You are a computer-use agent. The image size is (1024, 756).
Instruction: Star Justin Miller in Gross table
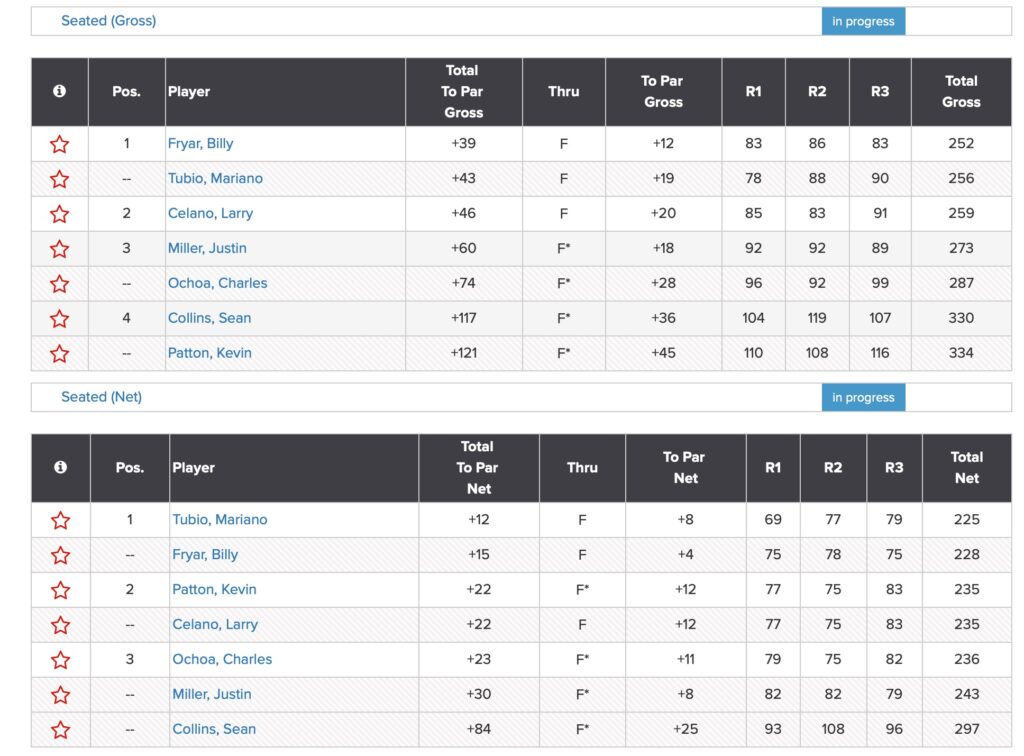(60, 249)
